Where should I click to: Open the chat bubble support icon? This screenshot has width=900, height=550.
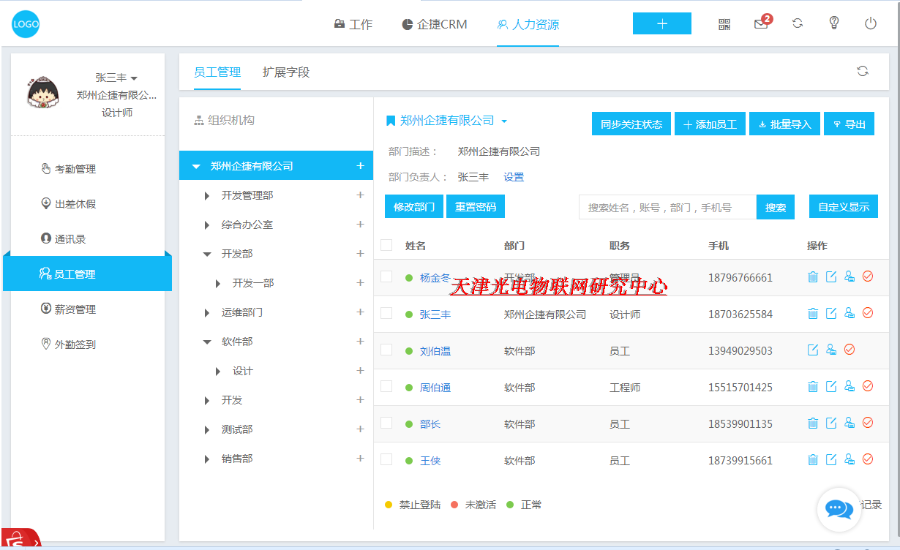pos(839,509)
